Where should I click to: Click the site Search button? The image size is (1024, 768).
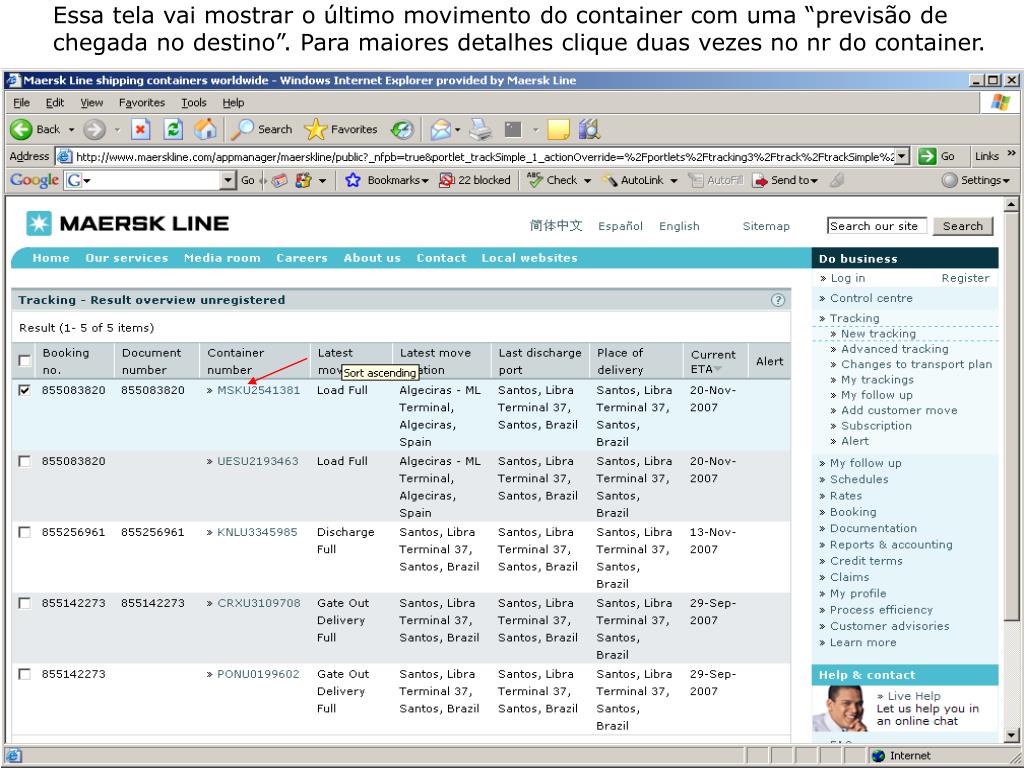tap(963, 226)
